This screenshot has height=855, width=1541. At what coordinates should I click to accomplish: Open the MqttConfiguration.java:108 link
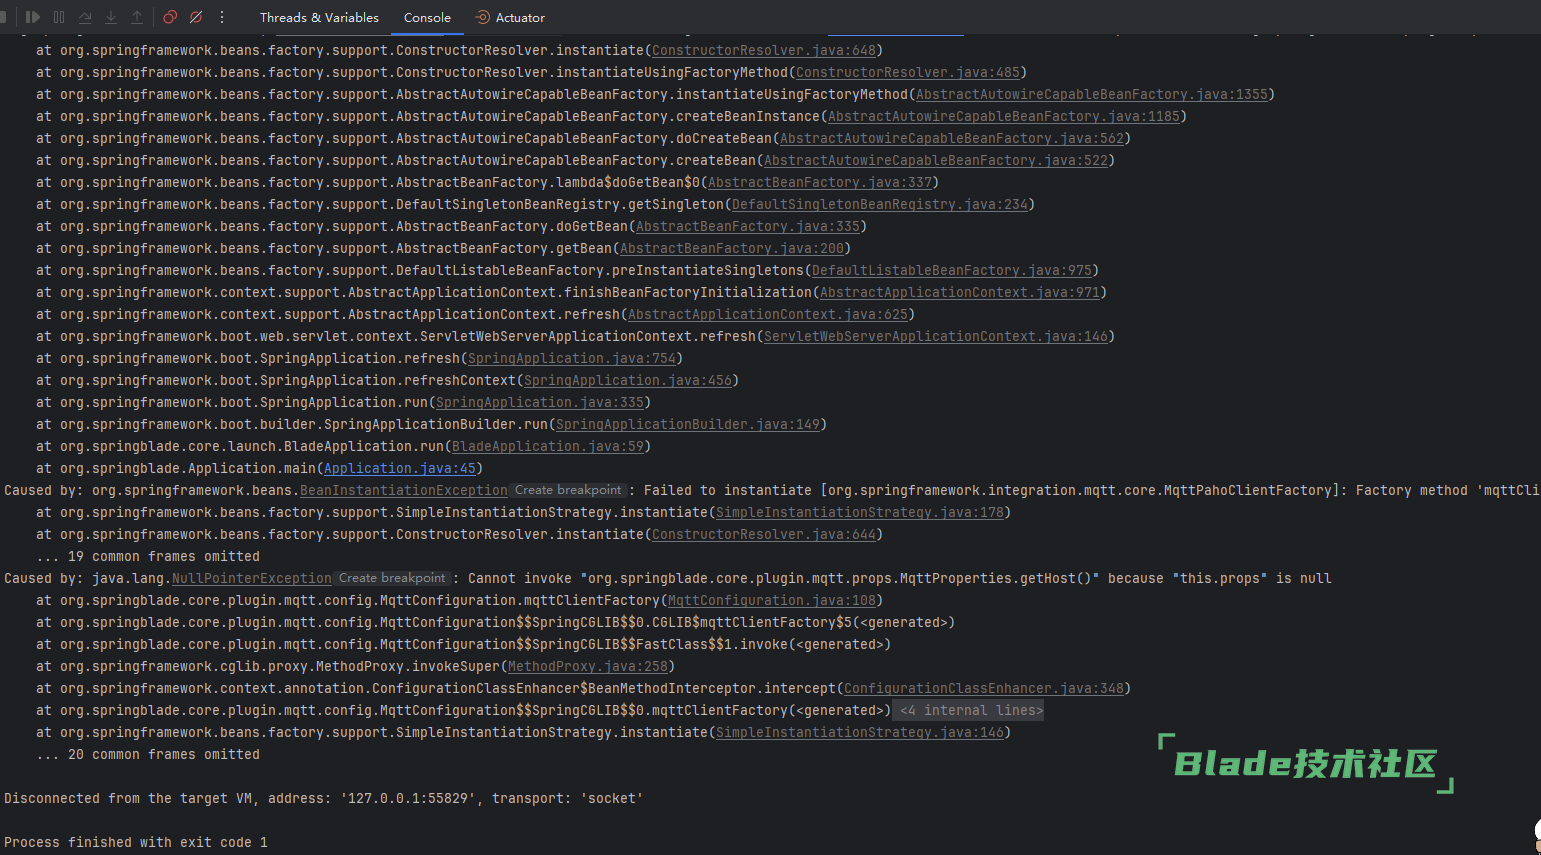[771, 600]
